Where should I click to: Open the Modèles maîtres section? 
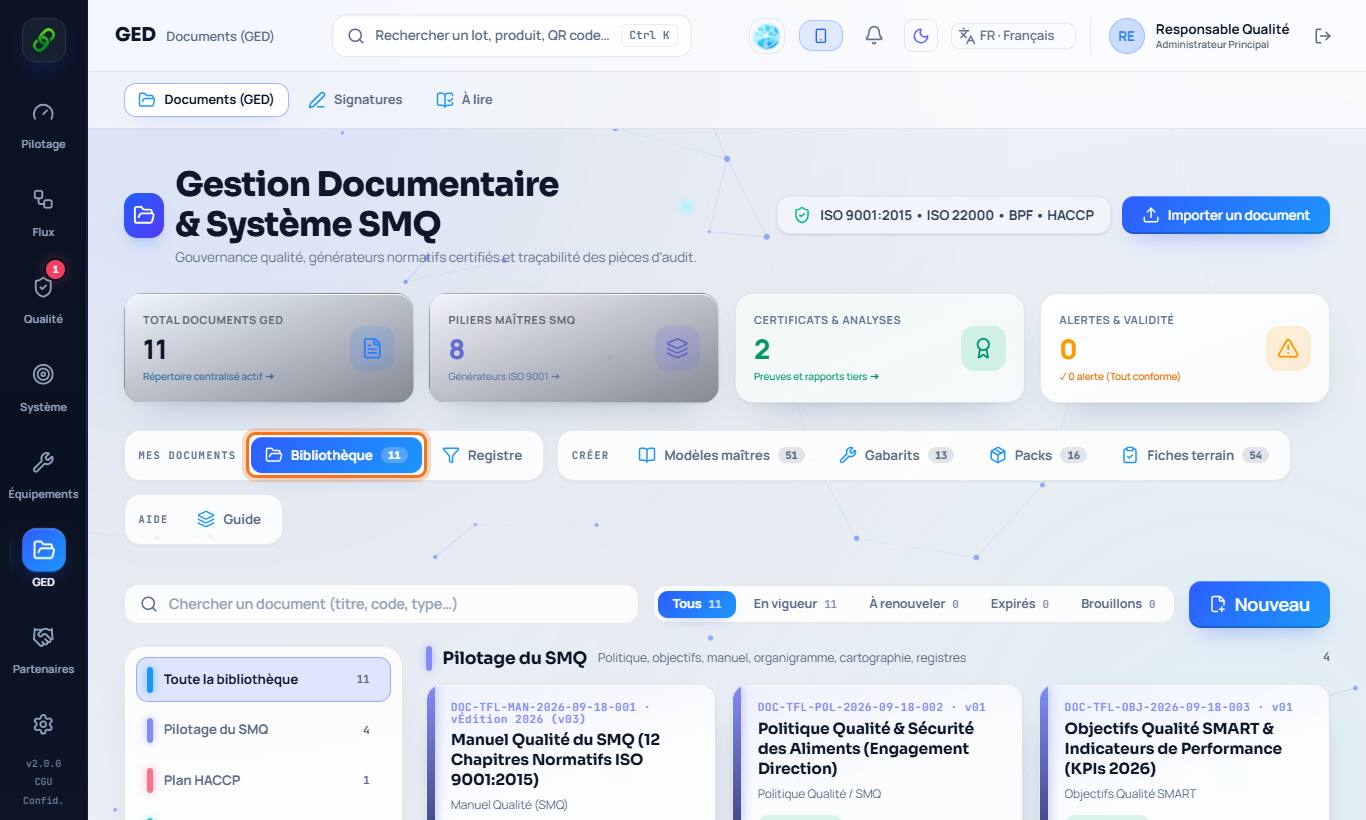coord(721,455)
